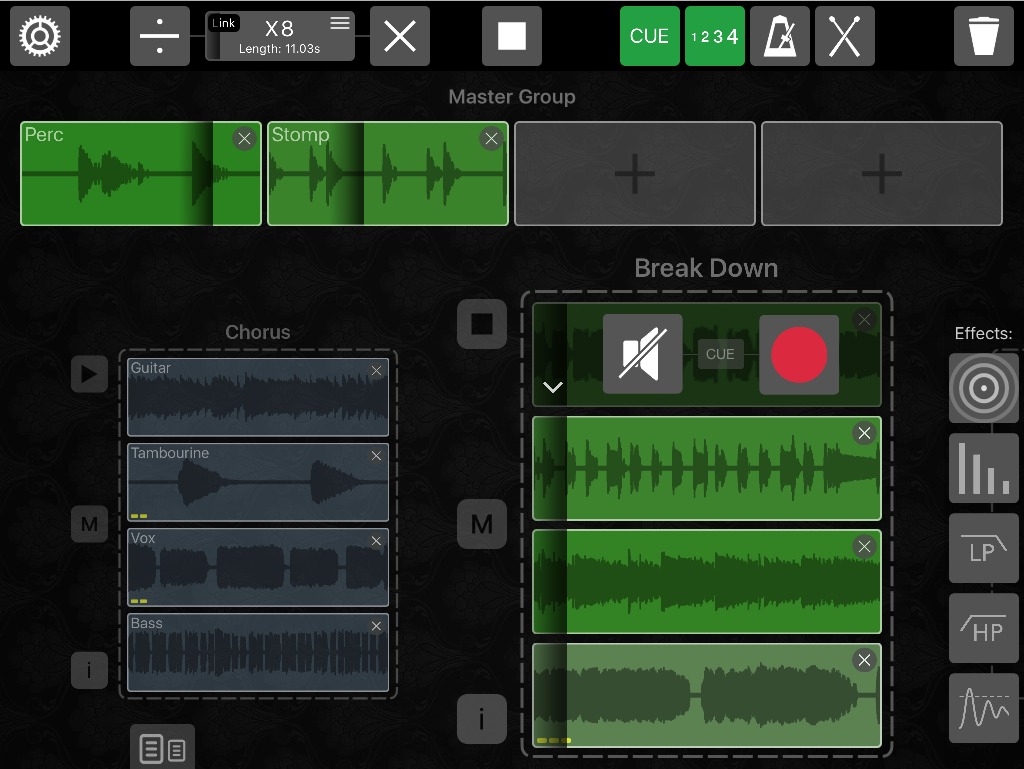Select the Bass loop

point(258,652)
